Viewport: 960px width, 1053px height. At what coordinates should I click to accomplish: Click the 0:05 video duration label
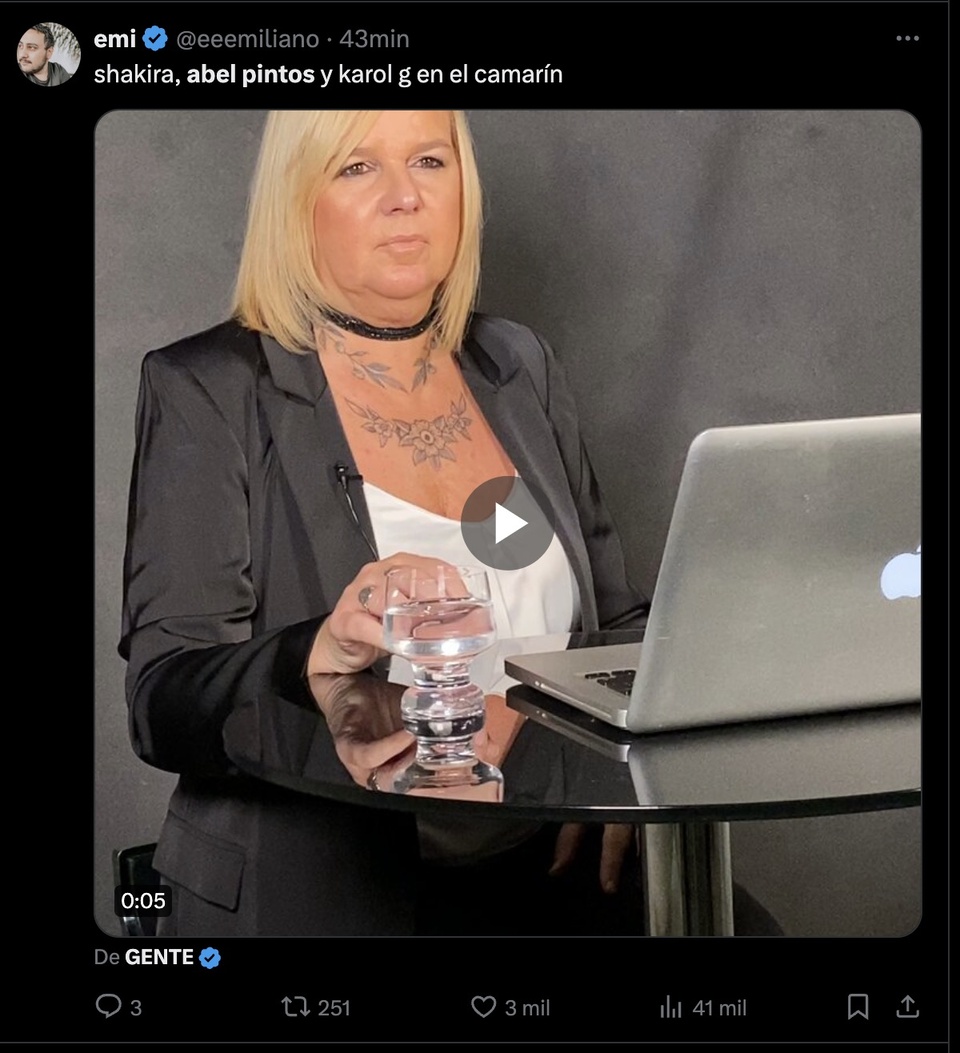pyautogui.click(x=143, y=901)
